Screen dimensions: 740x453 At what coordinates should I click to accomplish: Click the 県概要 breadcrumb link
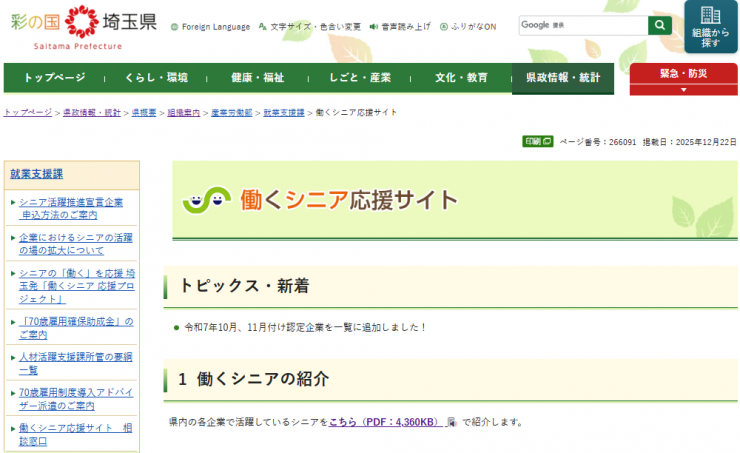(144, 113)
